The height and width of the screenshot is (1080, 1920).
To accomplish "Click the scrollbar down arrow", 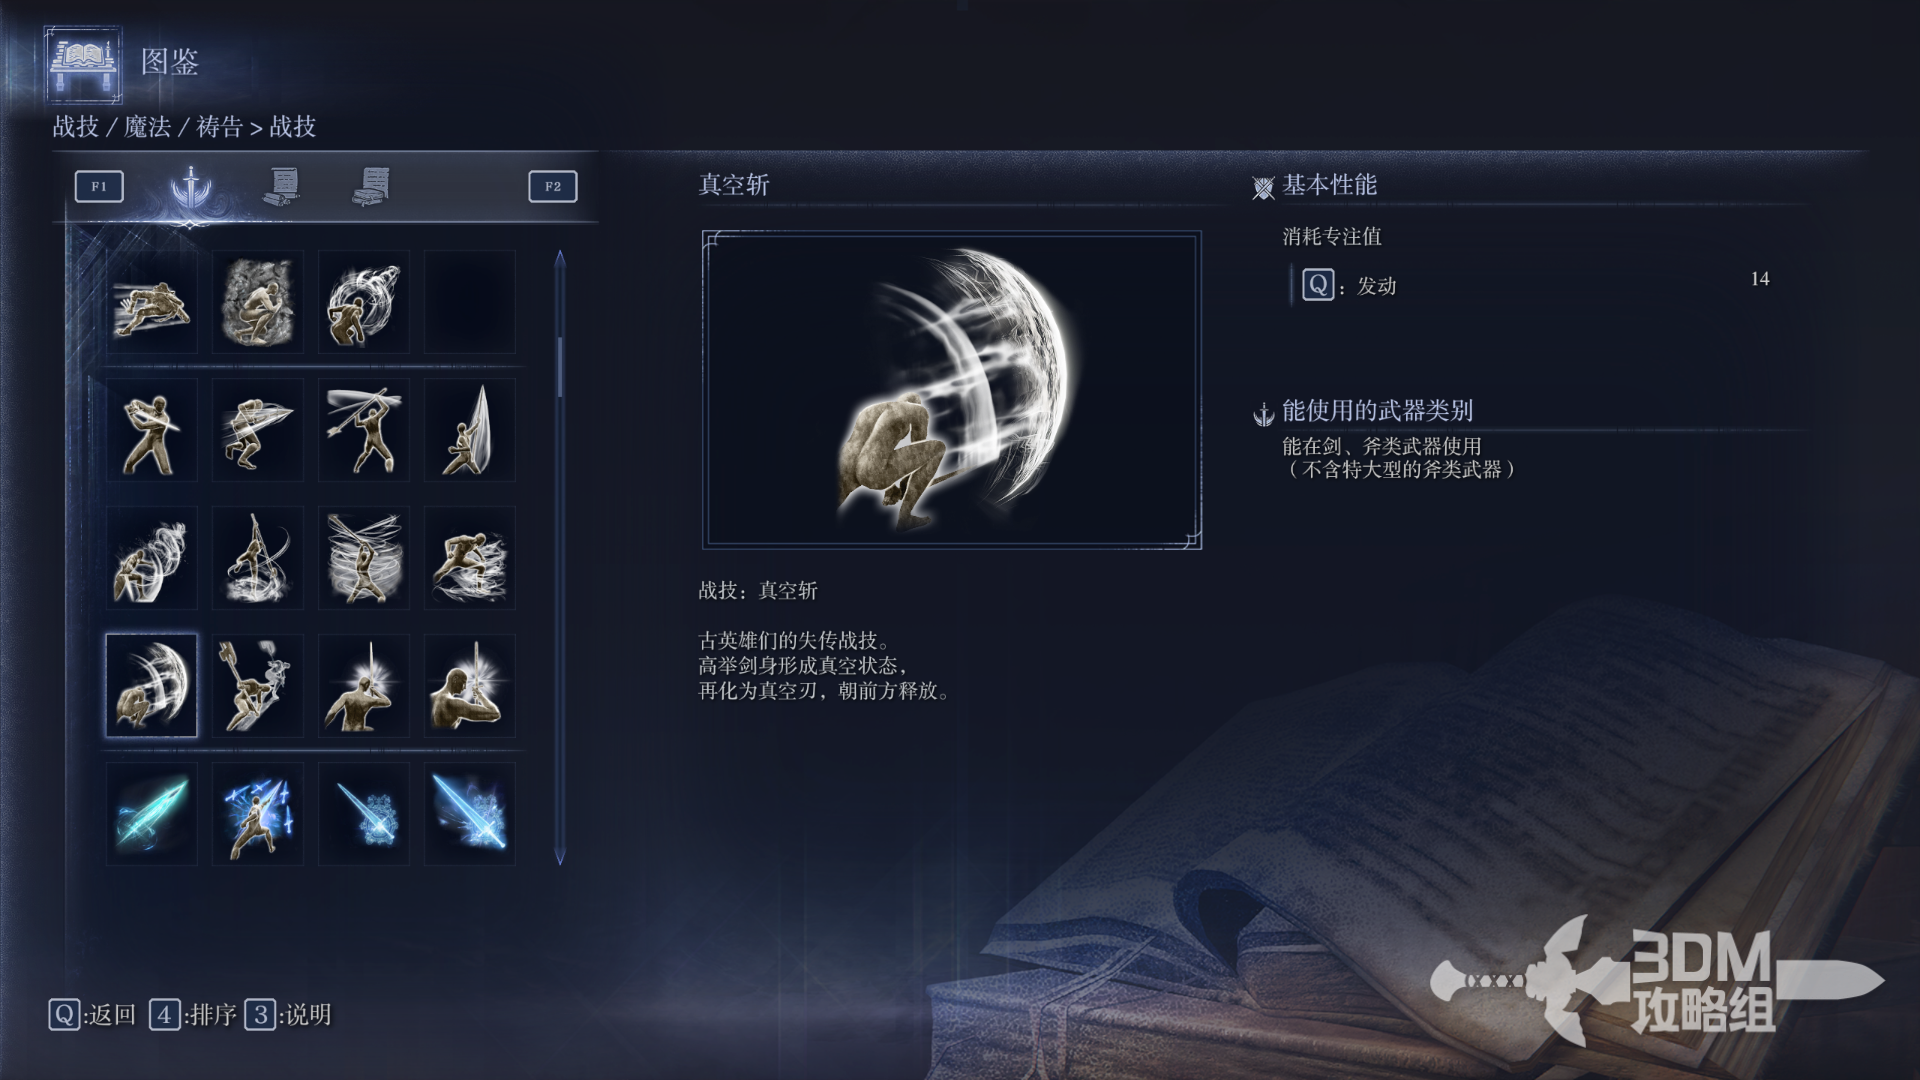I will 560,856.
